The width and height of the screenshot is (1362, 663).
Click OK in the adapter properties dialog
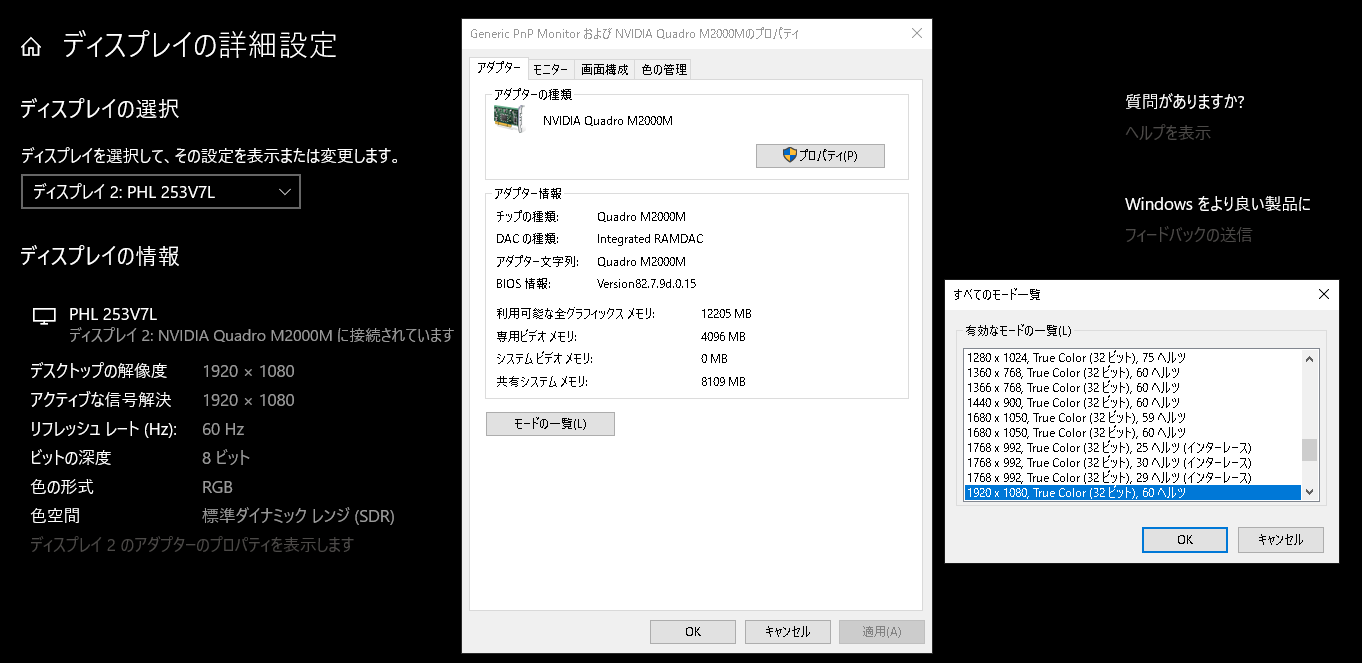pyautogui.click(x=693, y=632)
